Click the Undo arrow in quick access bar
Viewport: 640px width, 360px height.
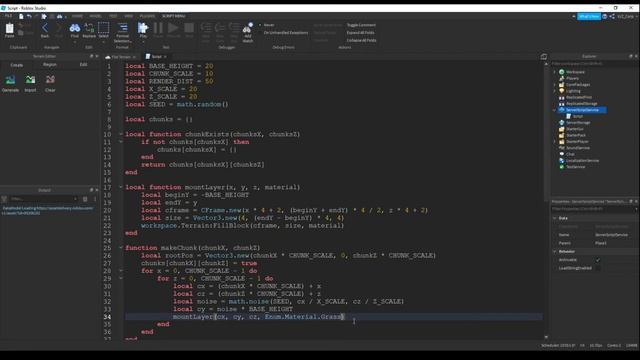click(x=29, y=16)
